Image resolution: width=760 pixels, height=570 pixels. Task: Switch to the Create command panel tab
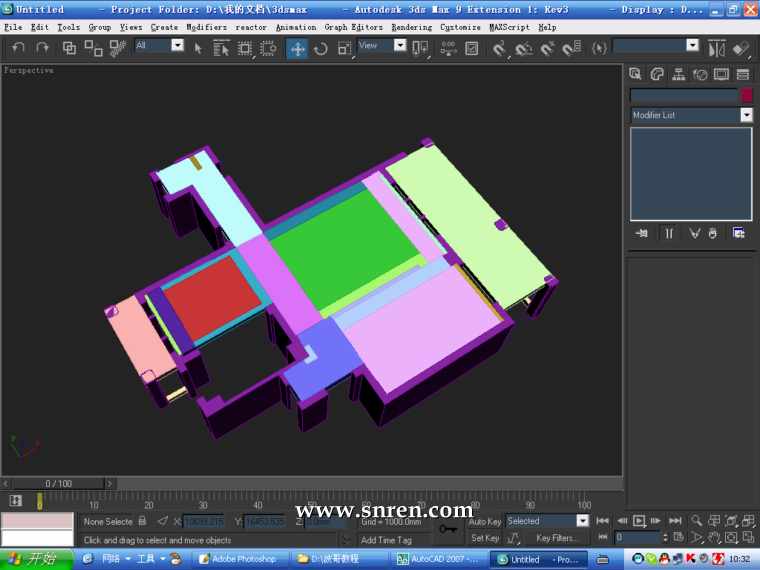point(635,74)
